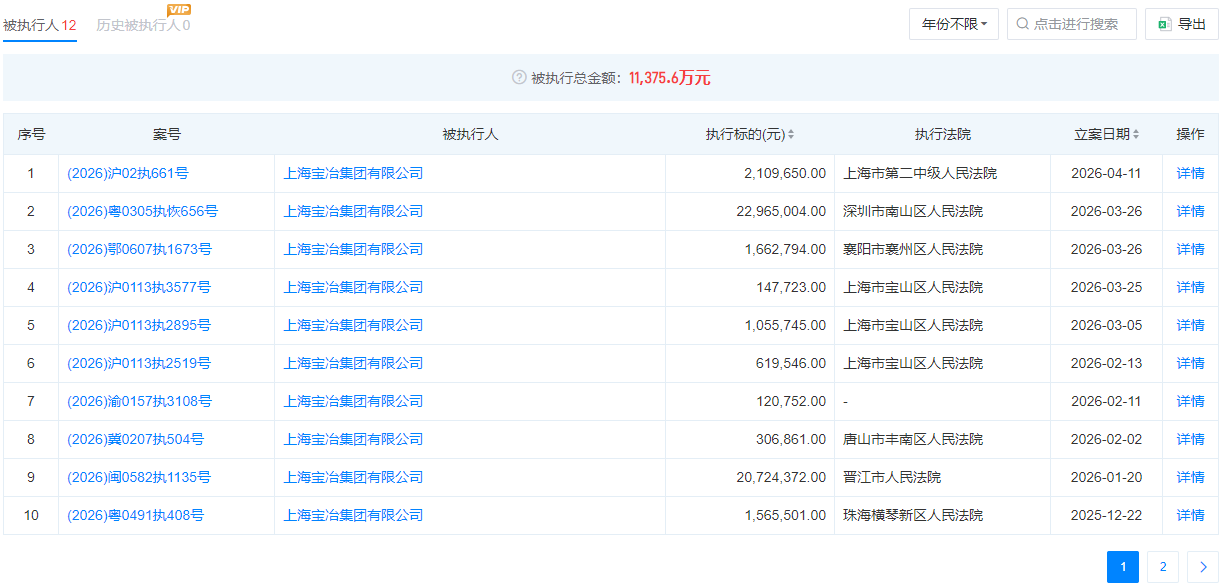The width and height of the screenshot is (1221, 586).
Task: Sort by 执行标的(元) column arrows
Action: pos(791,135)
